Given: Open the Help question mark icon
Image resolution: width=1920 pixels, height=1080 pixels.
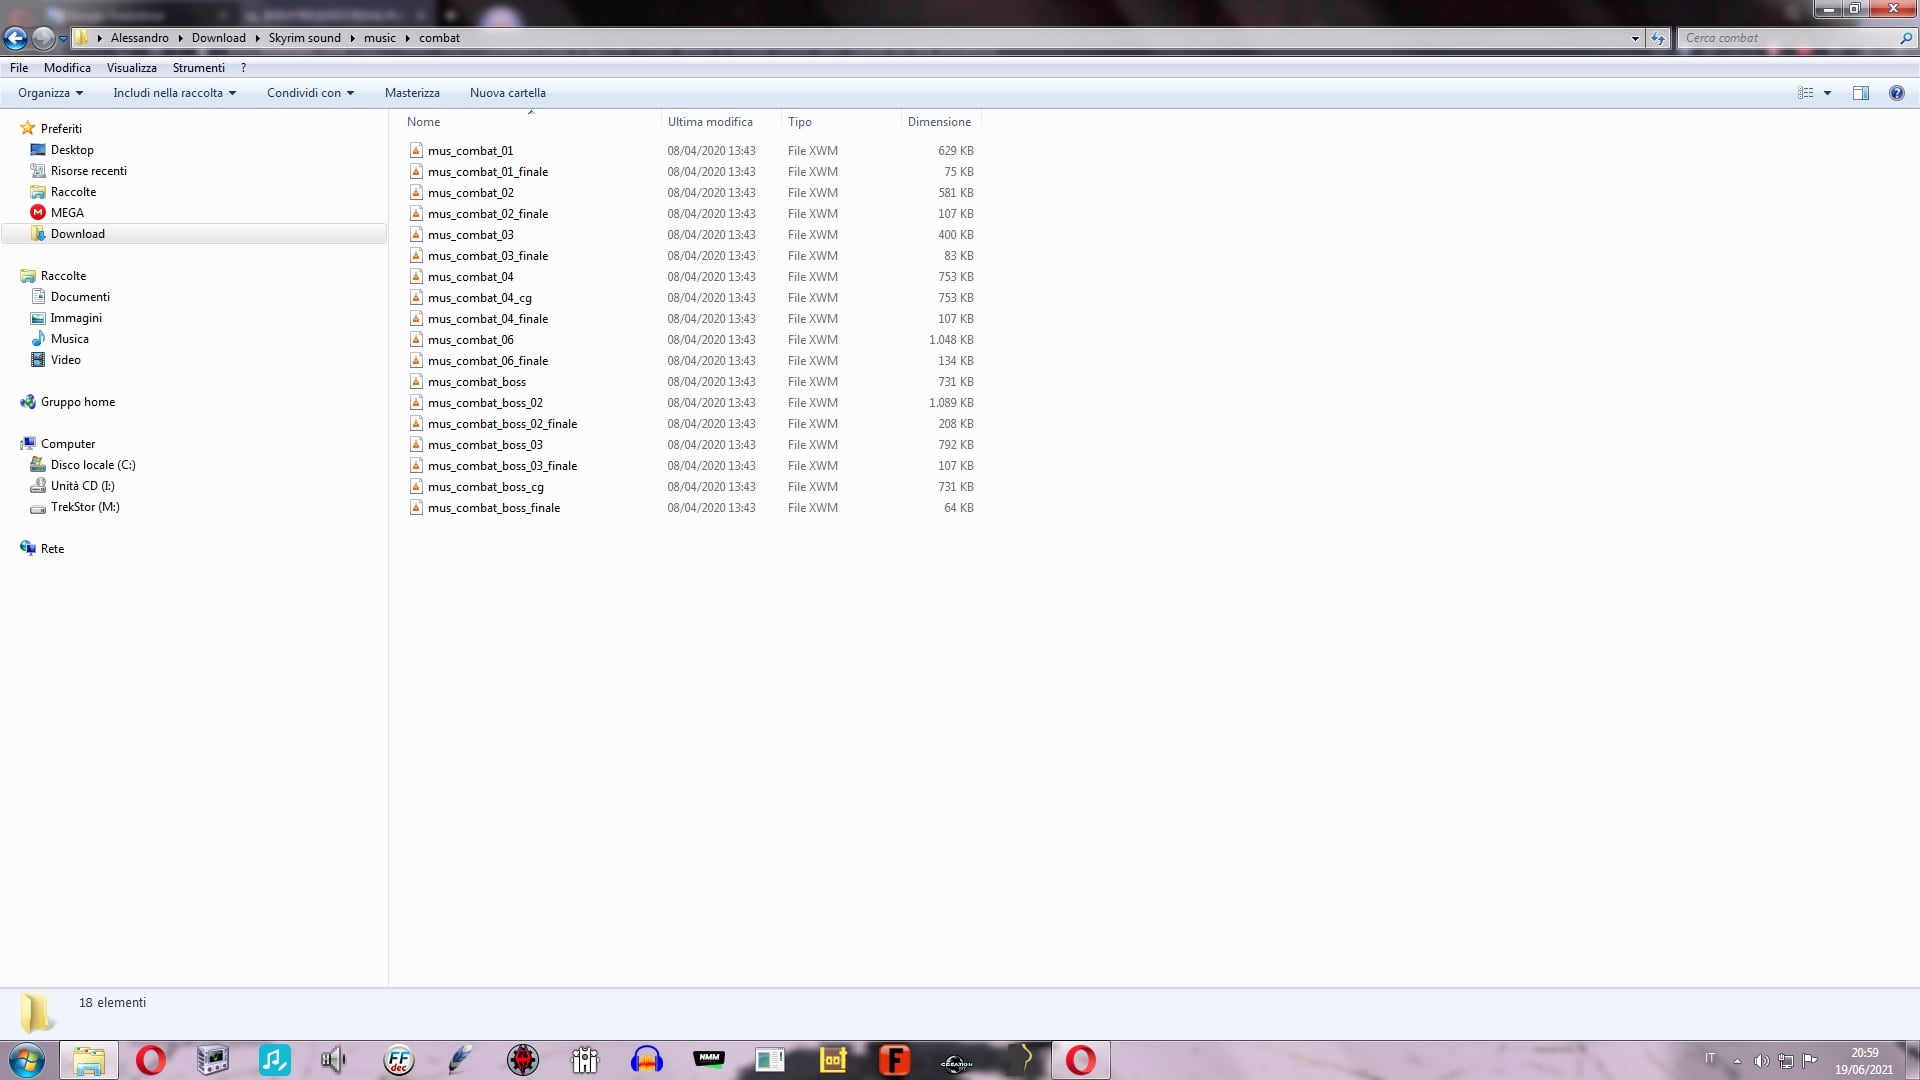Looking at the screenshot, I should click(x=1896, y=93).
